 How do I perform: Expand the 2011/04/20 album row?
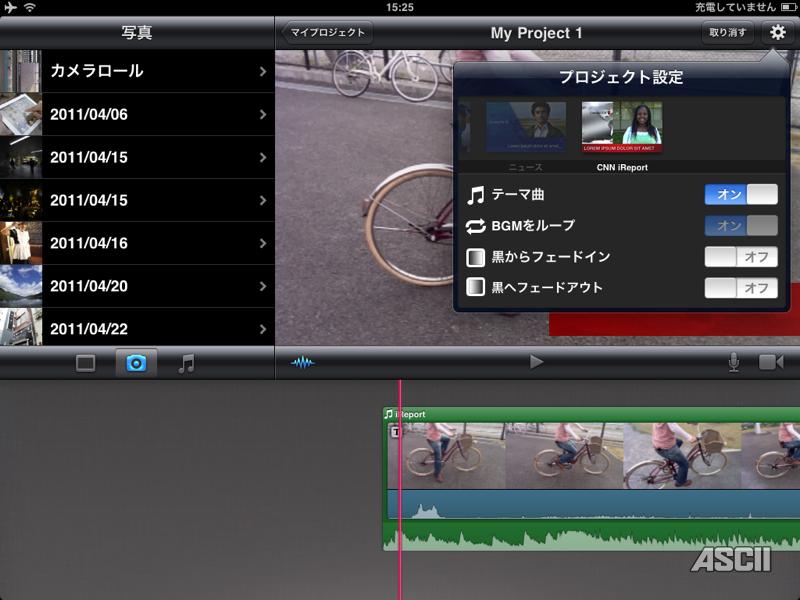[137, 286]
